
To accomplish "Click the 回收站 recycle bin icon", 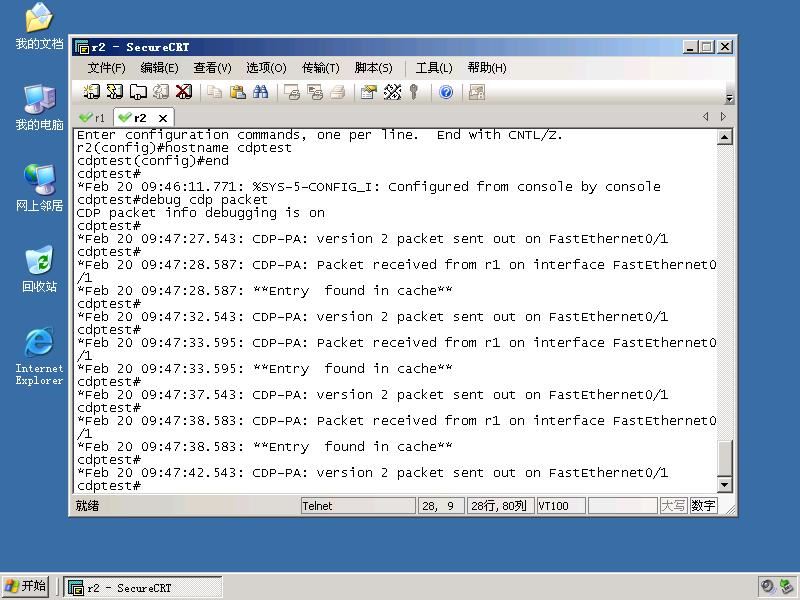I will tap(39, 269).
